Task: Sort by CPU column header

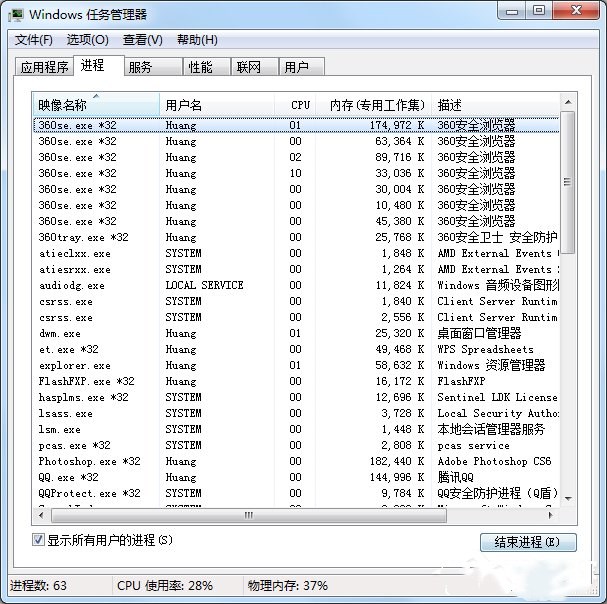Action: tap(295, 105)
